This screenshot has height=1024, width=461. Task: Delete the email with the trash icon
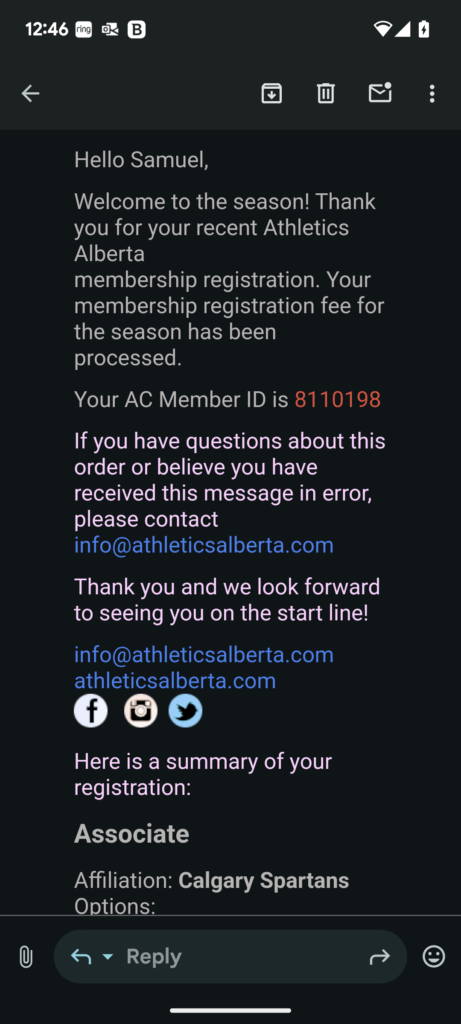[x=326, y=94]
